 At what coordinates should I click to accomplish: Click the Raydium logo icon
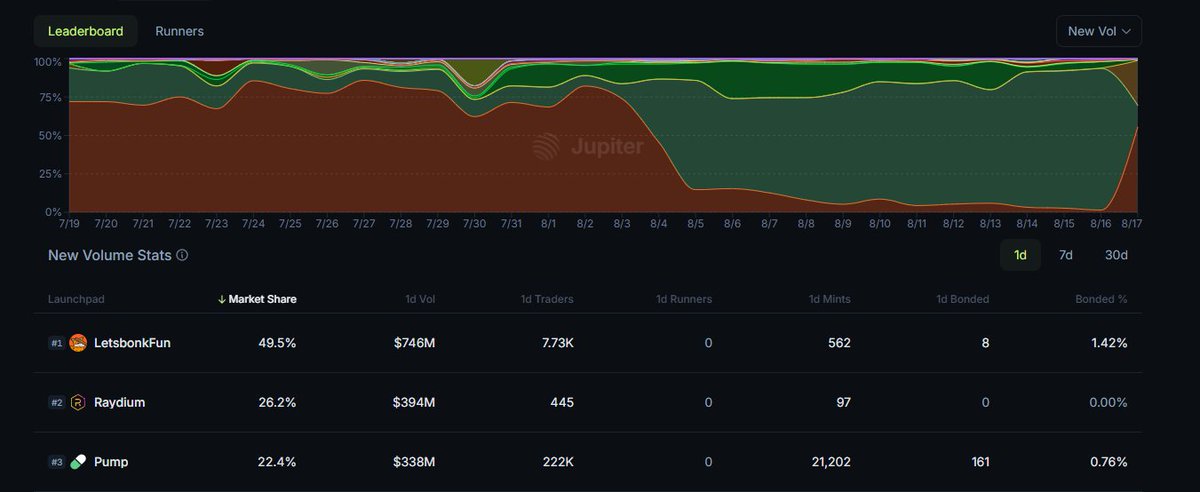[78, 402]
